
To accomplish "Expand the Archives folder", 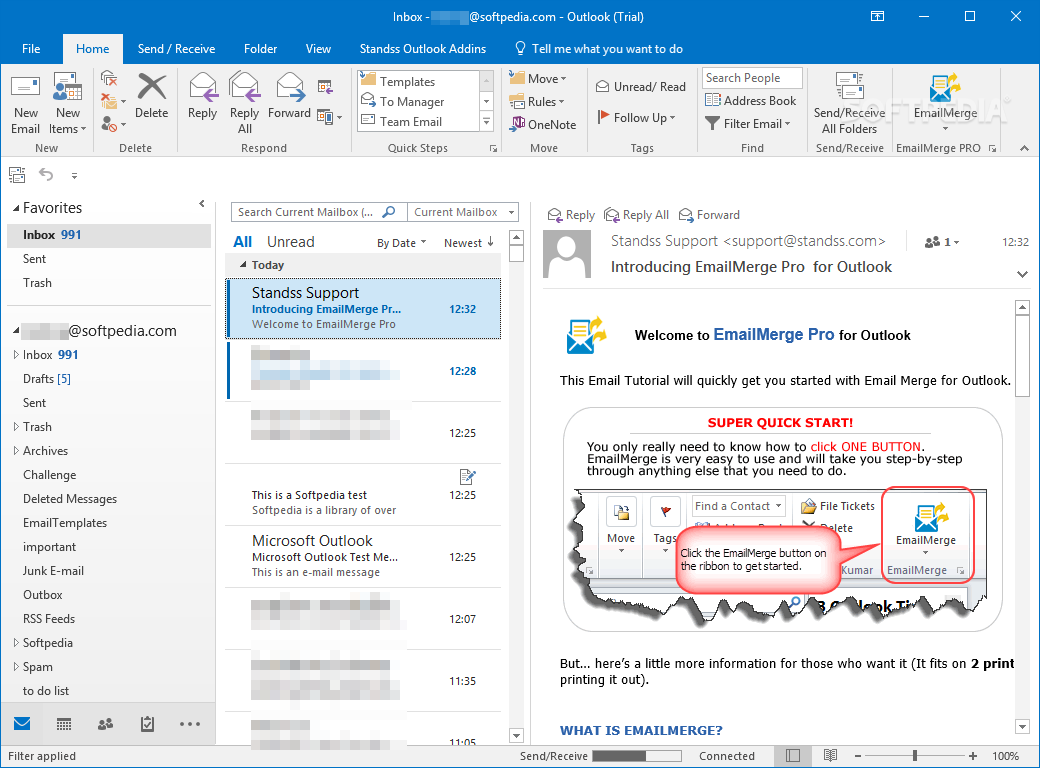I will (x=16, y=450).
